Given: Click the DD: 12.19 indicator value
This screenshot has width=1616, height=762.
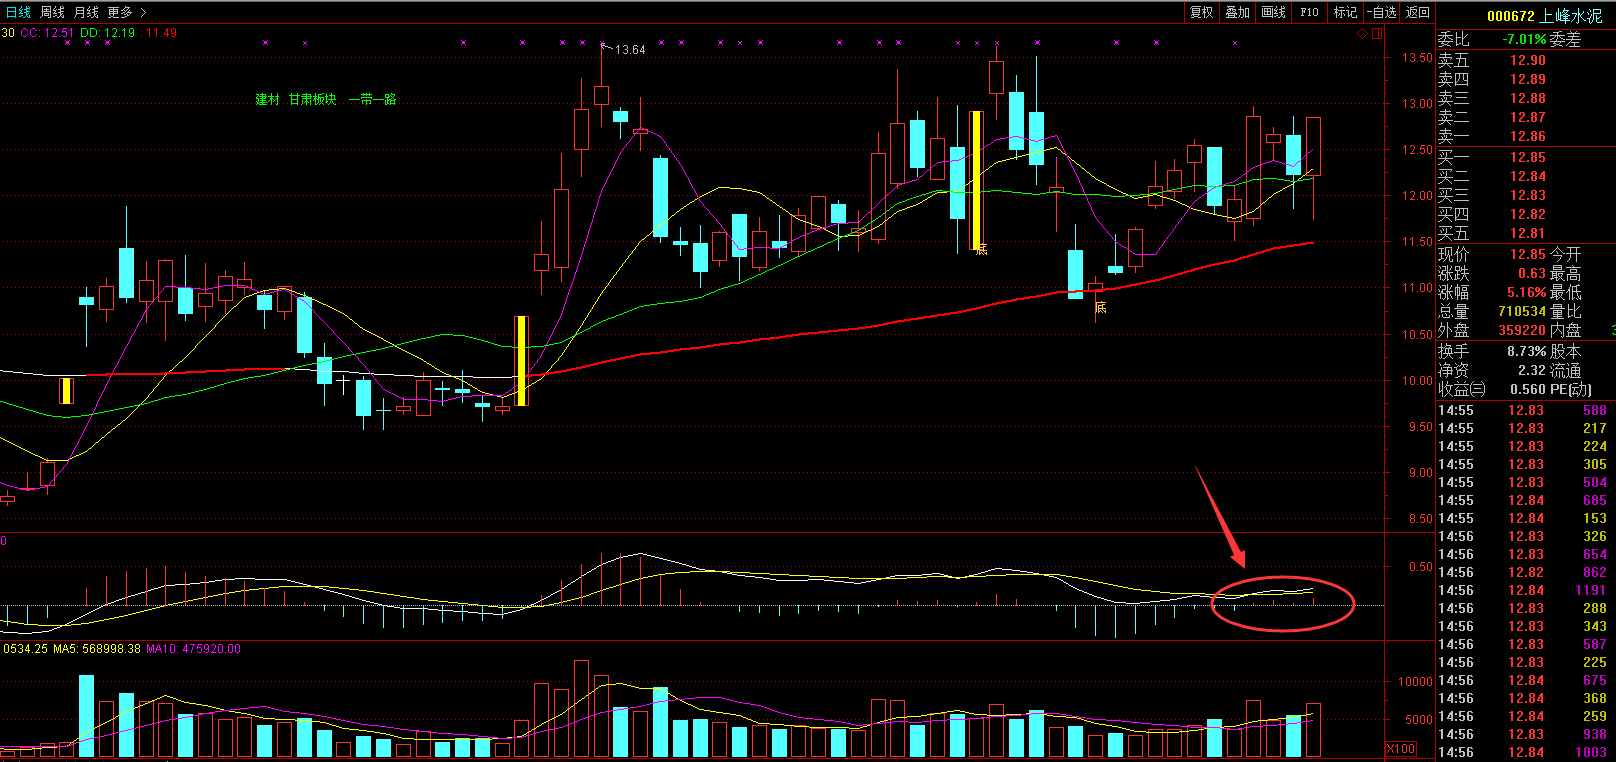Looking at the screenshot, I should tap(107, 33).
